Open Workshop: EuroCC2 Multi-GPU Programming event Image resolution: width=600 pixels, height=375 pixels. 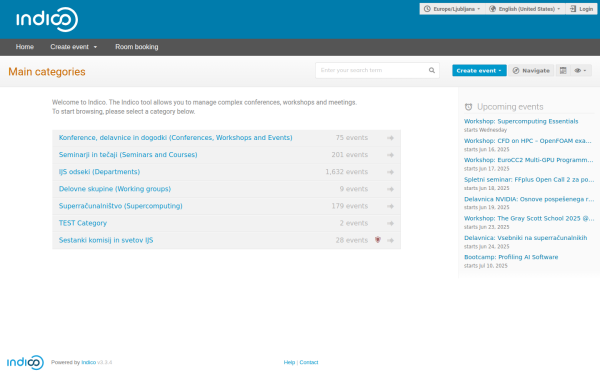(x=528, y=160)
